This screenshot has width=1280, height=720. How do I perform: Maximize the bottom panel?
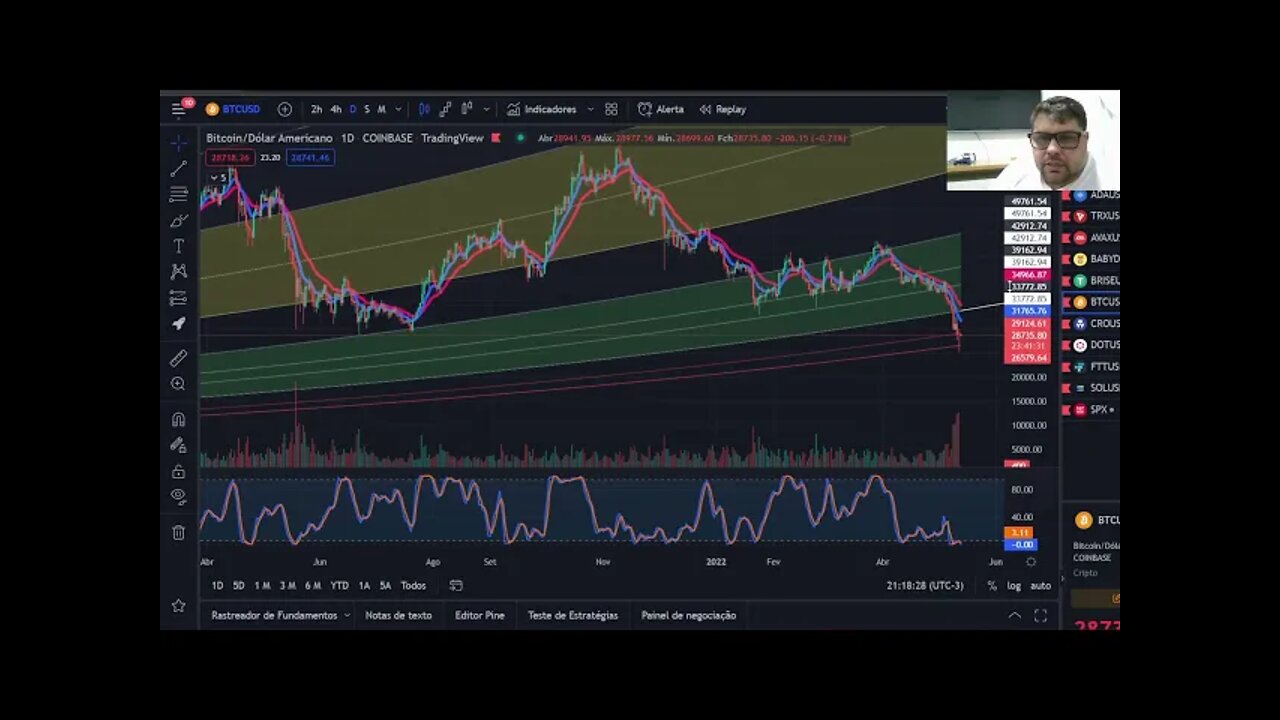pos(1040,615)
